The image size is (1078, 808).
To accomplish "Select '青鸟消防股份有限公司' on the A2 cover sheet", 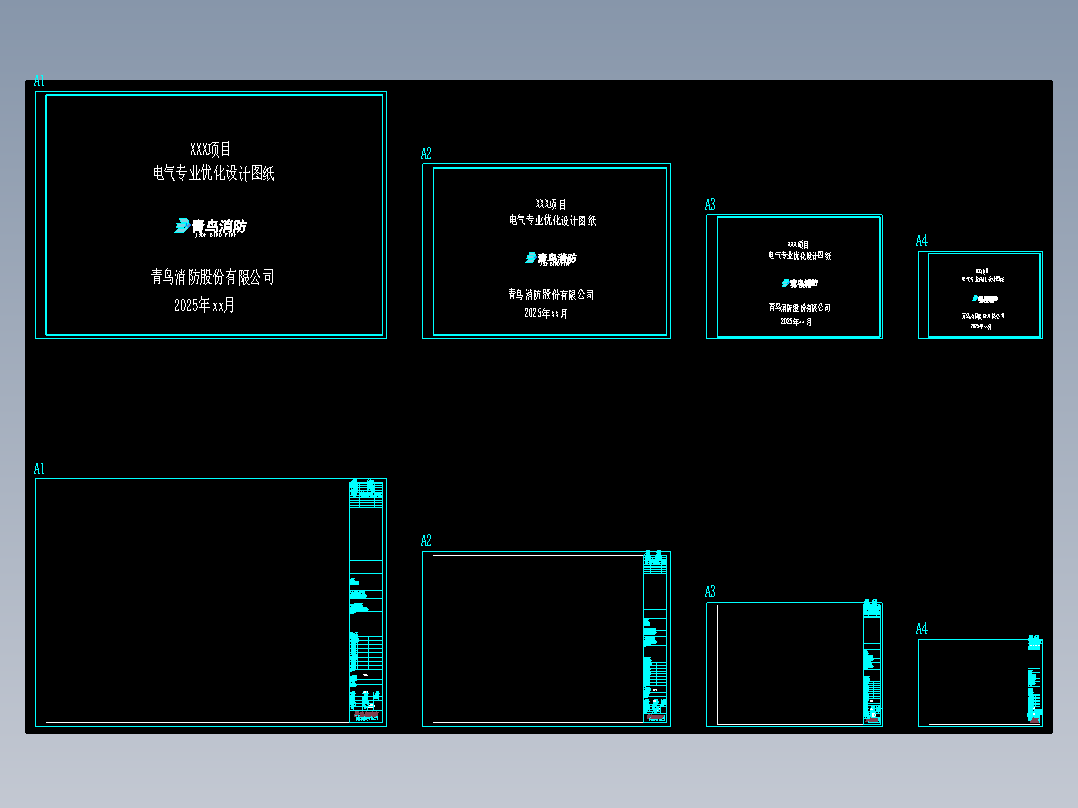I will 551,294.
